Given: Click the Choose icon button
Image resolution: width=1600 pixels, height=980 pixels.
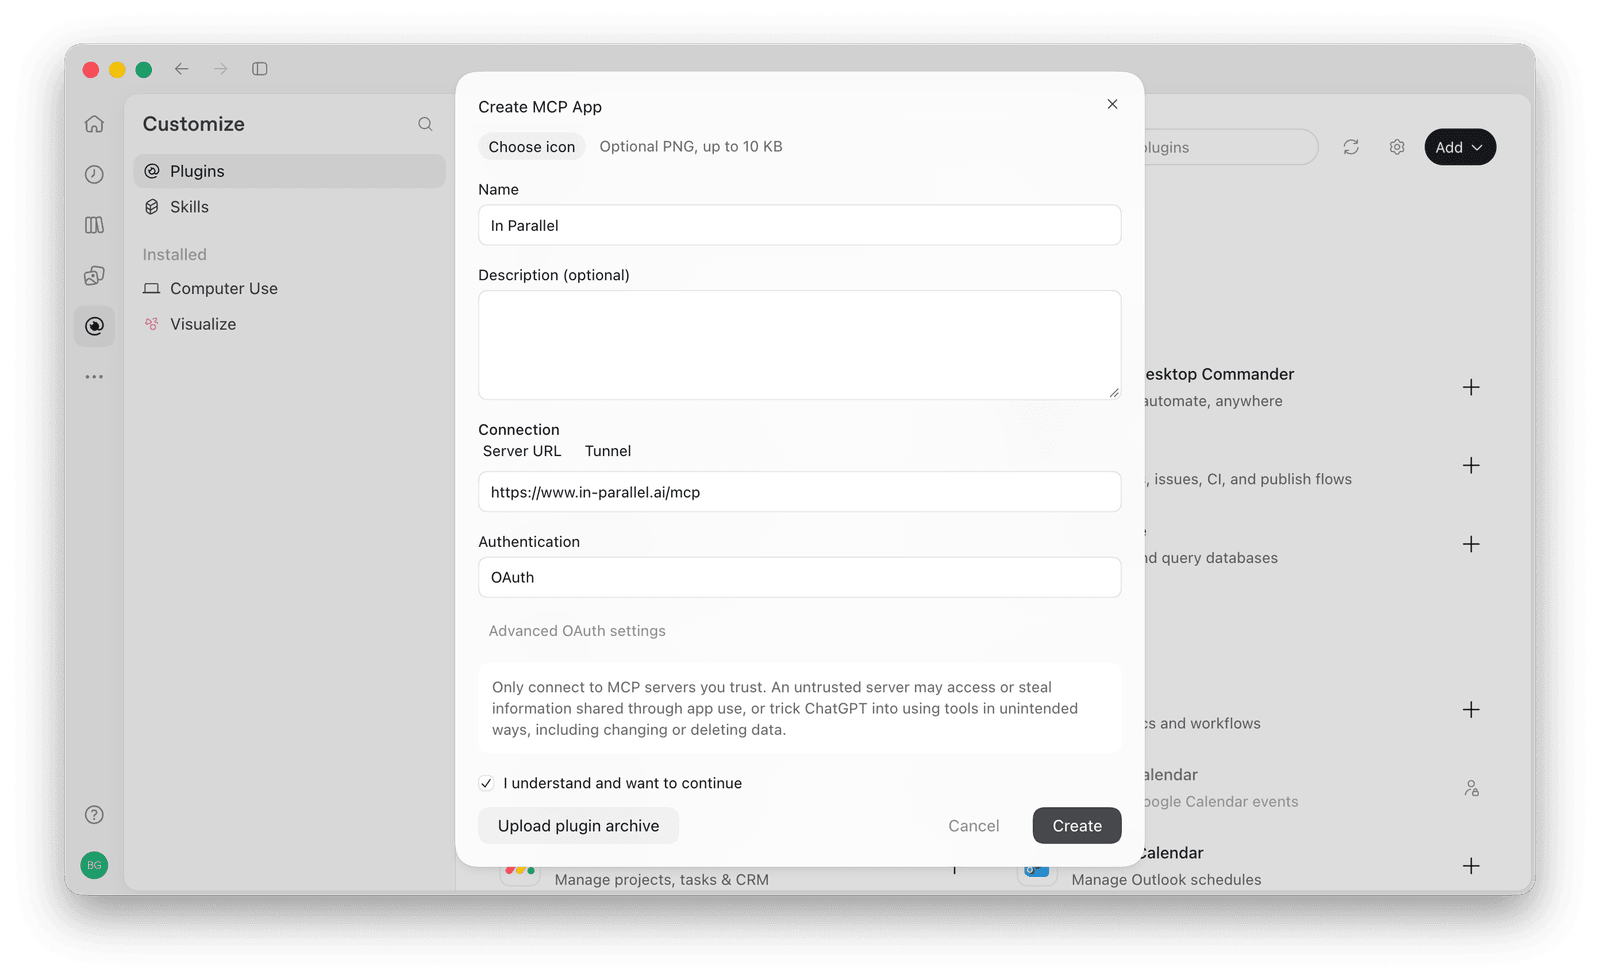Looking at the screenshot, I should tap(532, 147).
